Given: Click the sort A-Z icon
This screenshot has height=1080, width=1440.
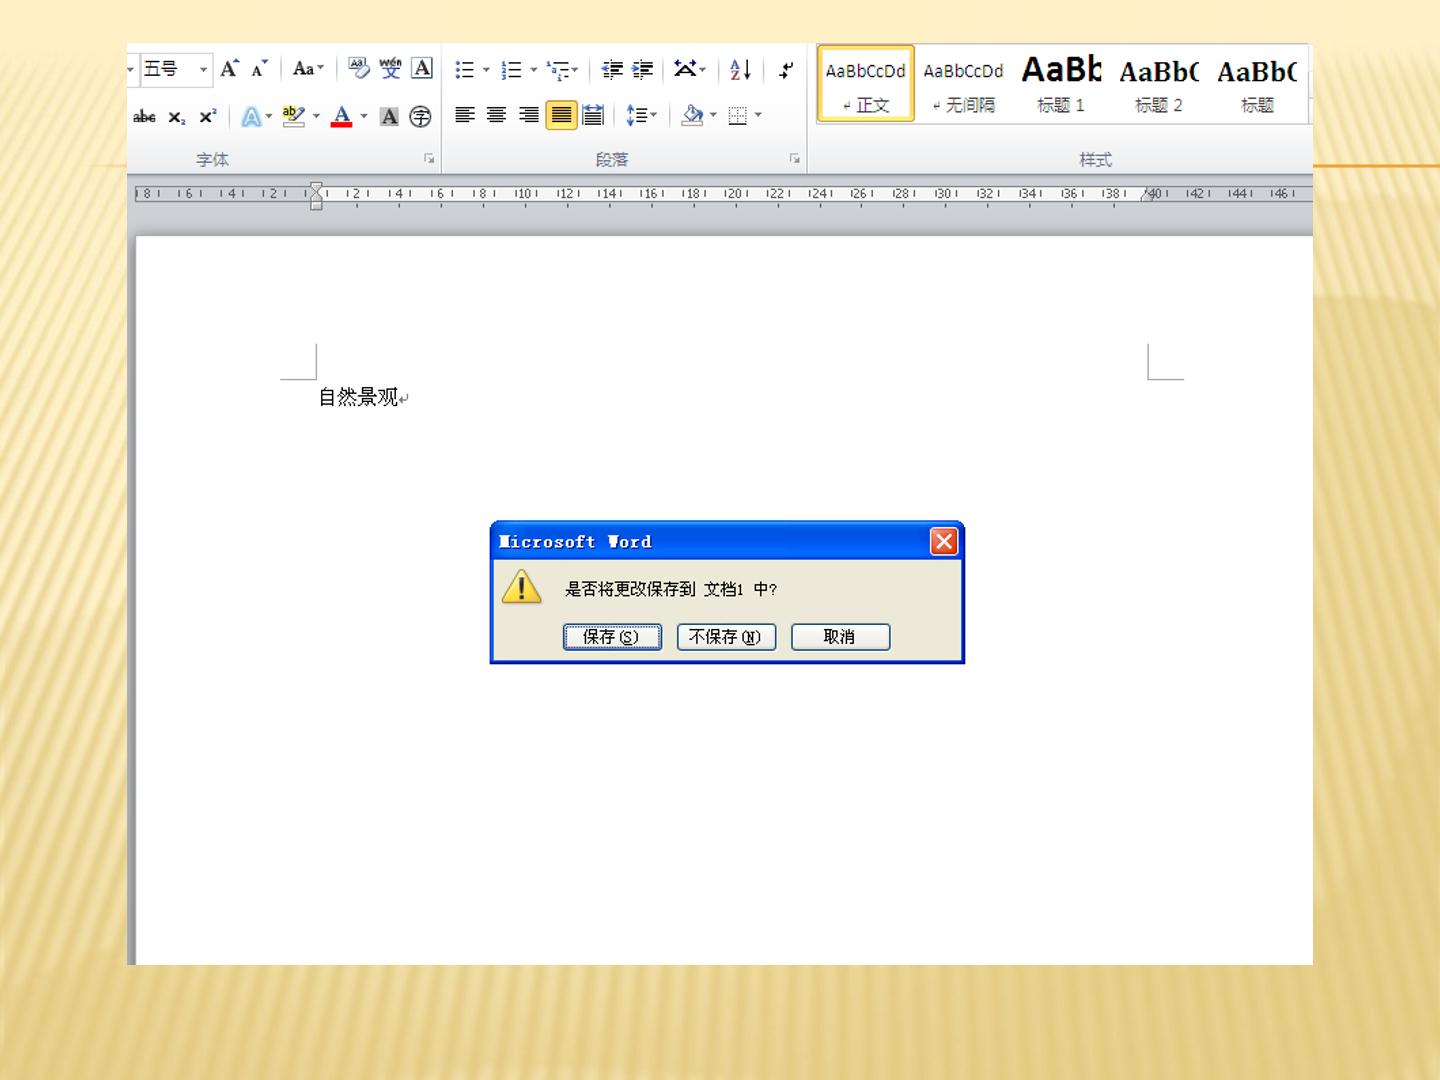Looking at the screenshot, I should pos(740,69).
